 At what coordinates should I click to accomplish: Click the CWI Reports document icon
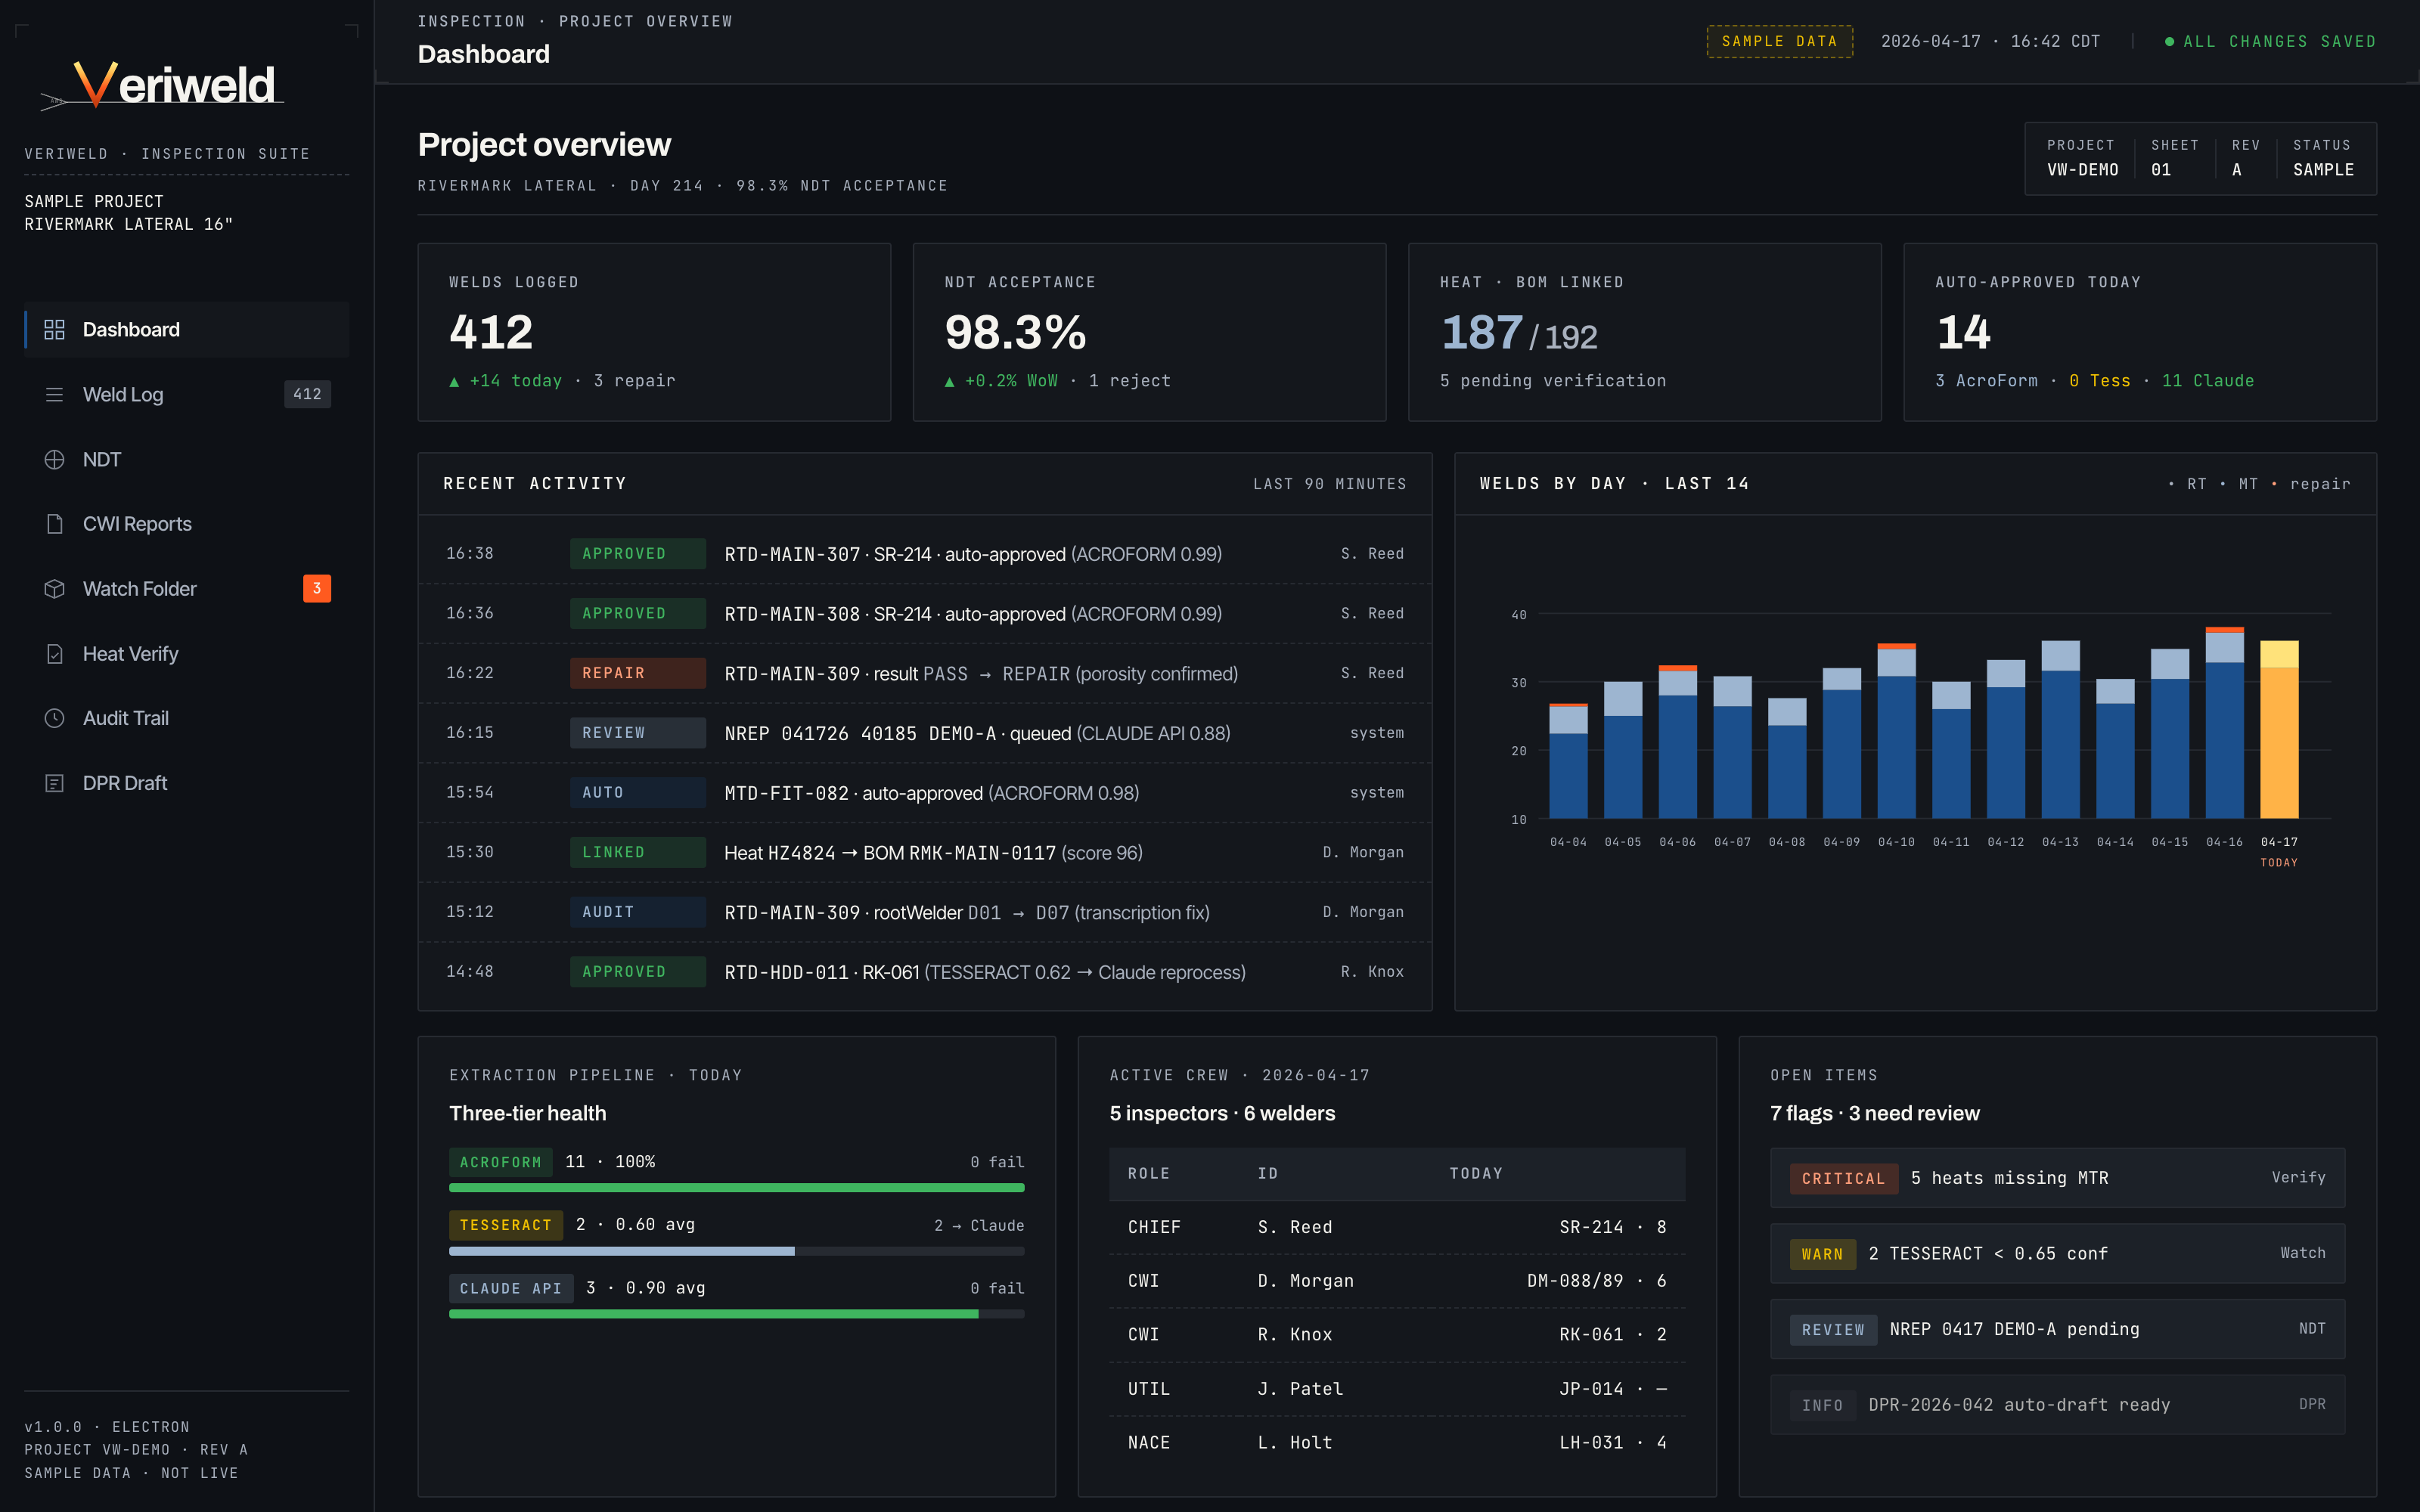coord(54,523)
